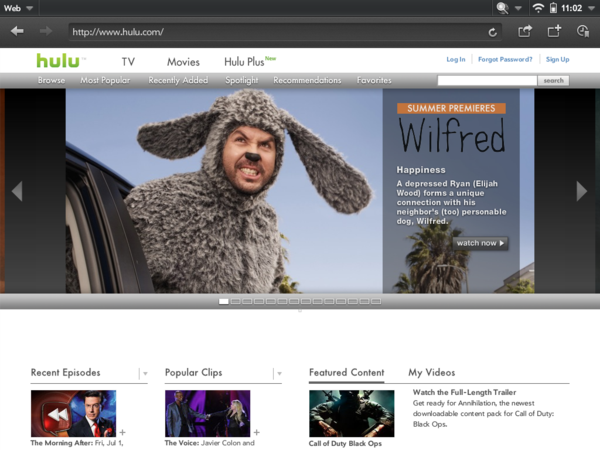Click the browser forward arrow
This screenshot has height=450, width=600.
pos(46,31)
